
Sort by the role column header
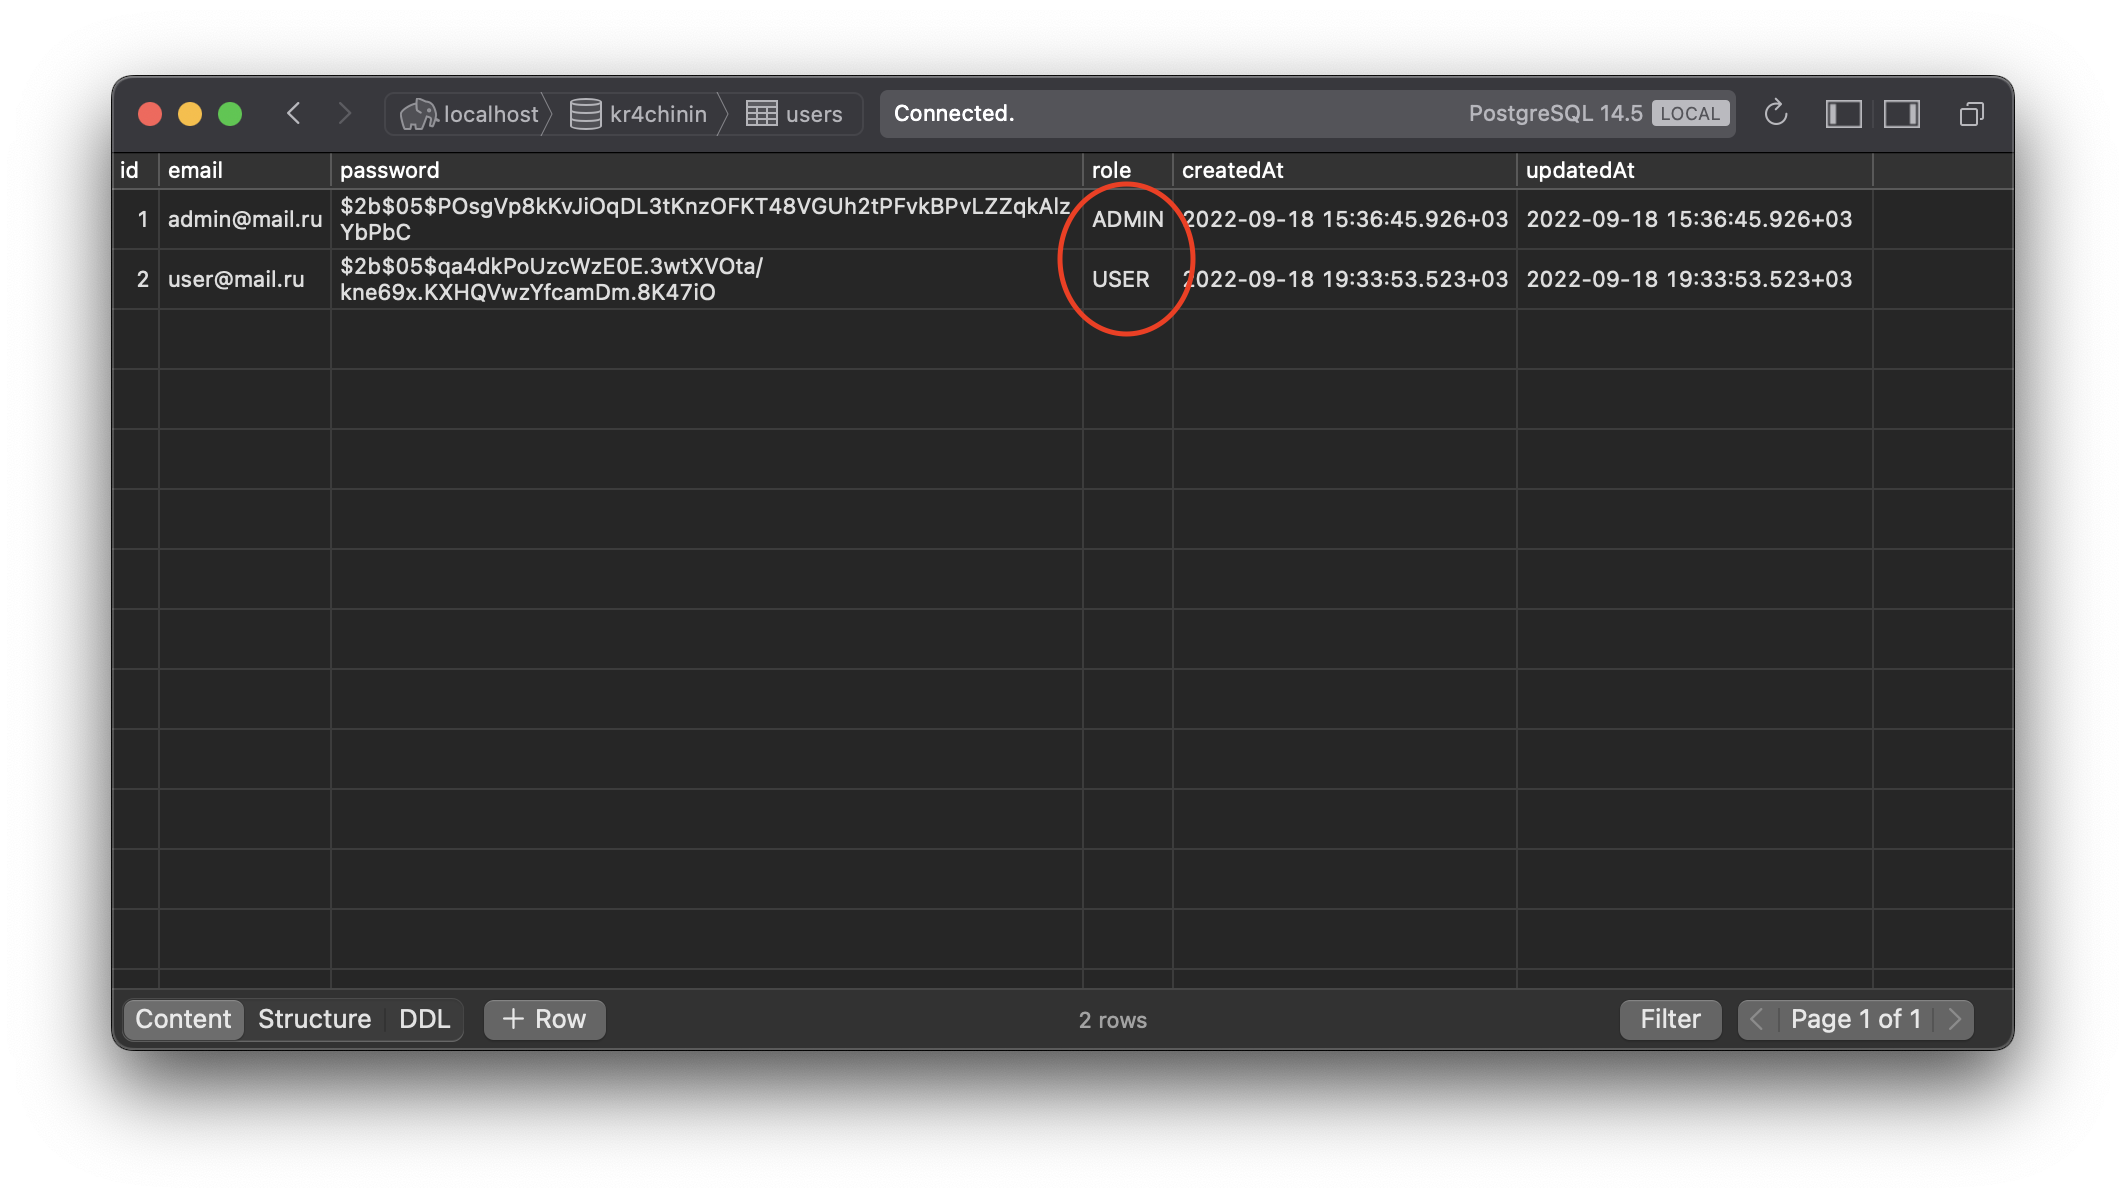click(1111, 170)
